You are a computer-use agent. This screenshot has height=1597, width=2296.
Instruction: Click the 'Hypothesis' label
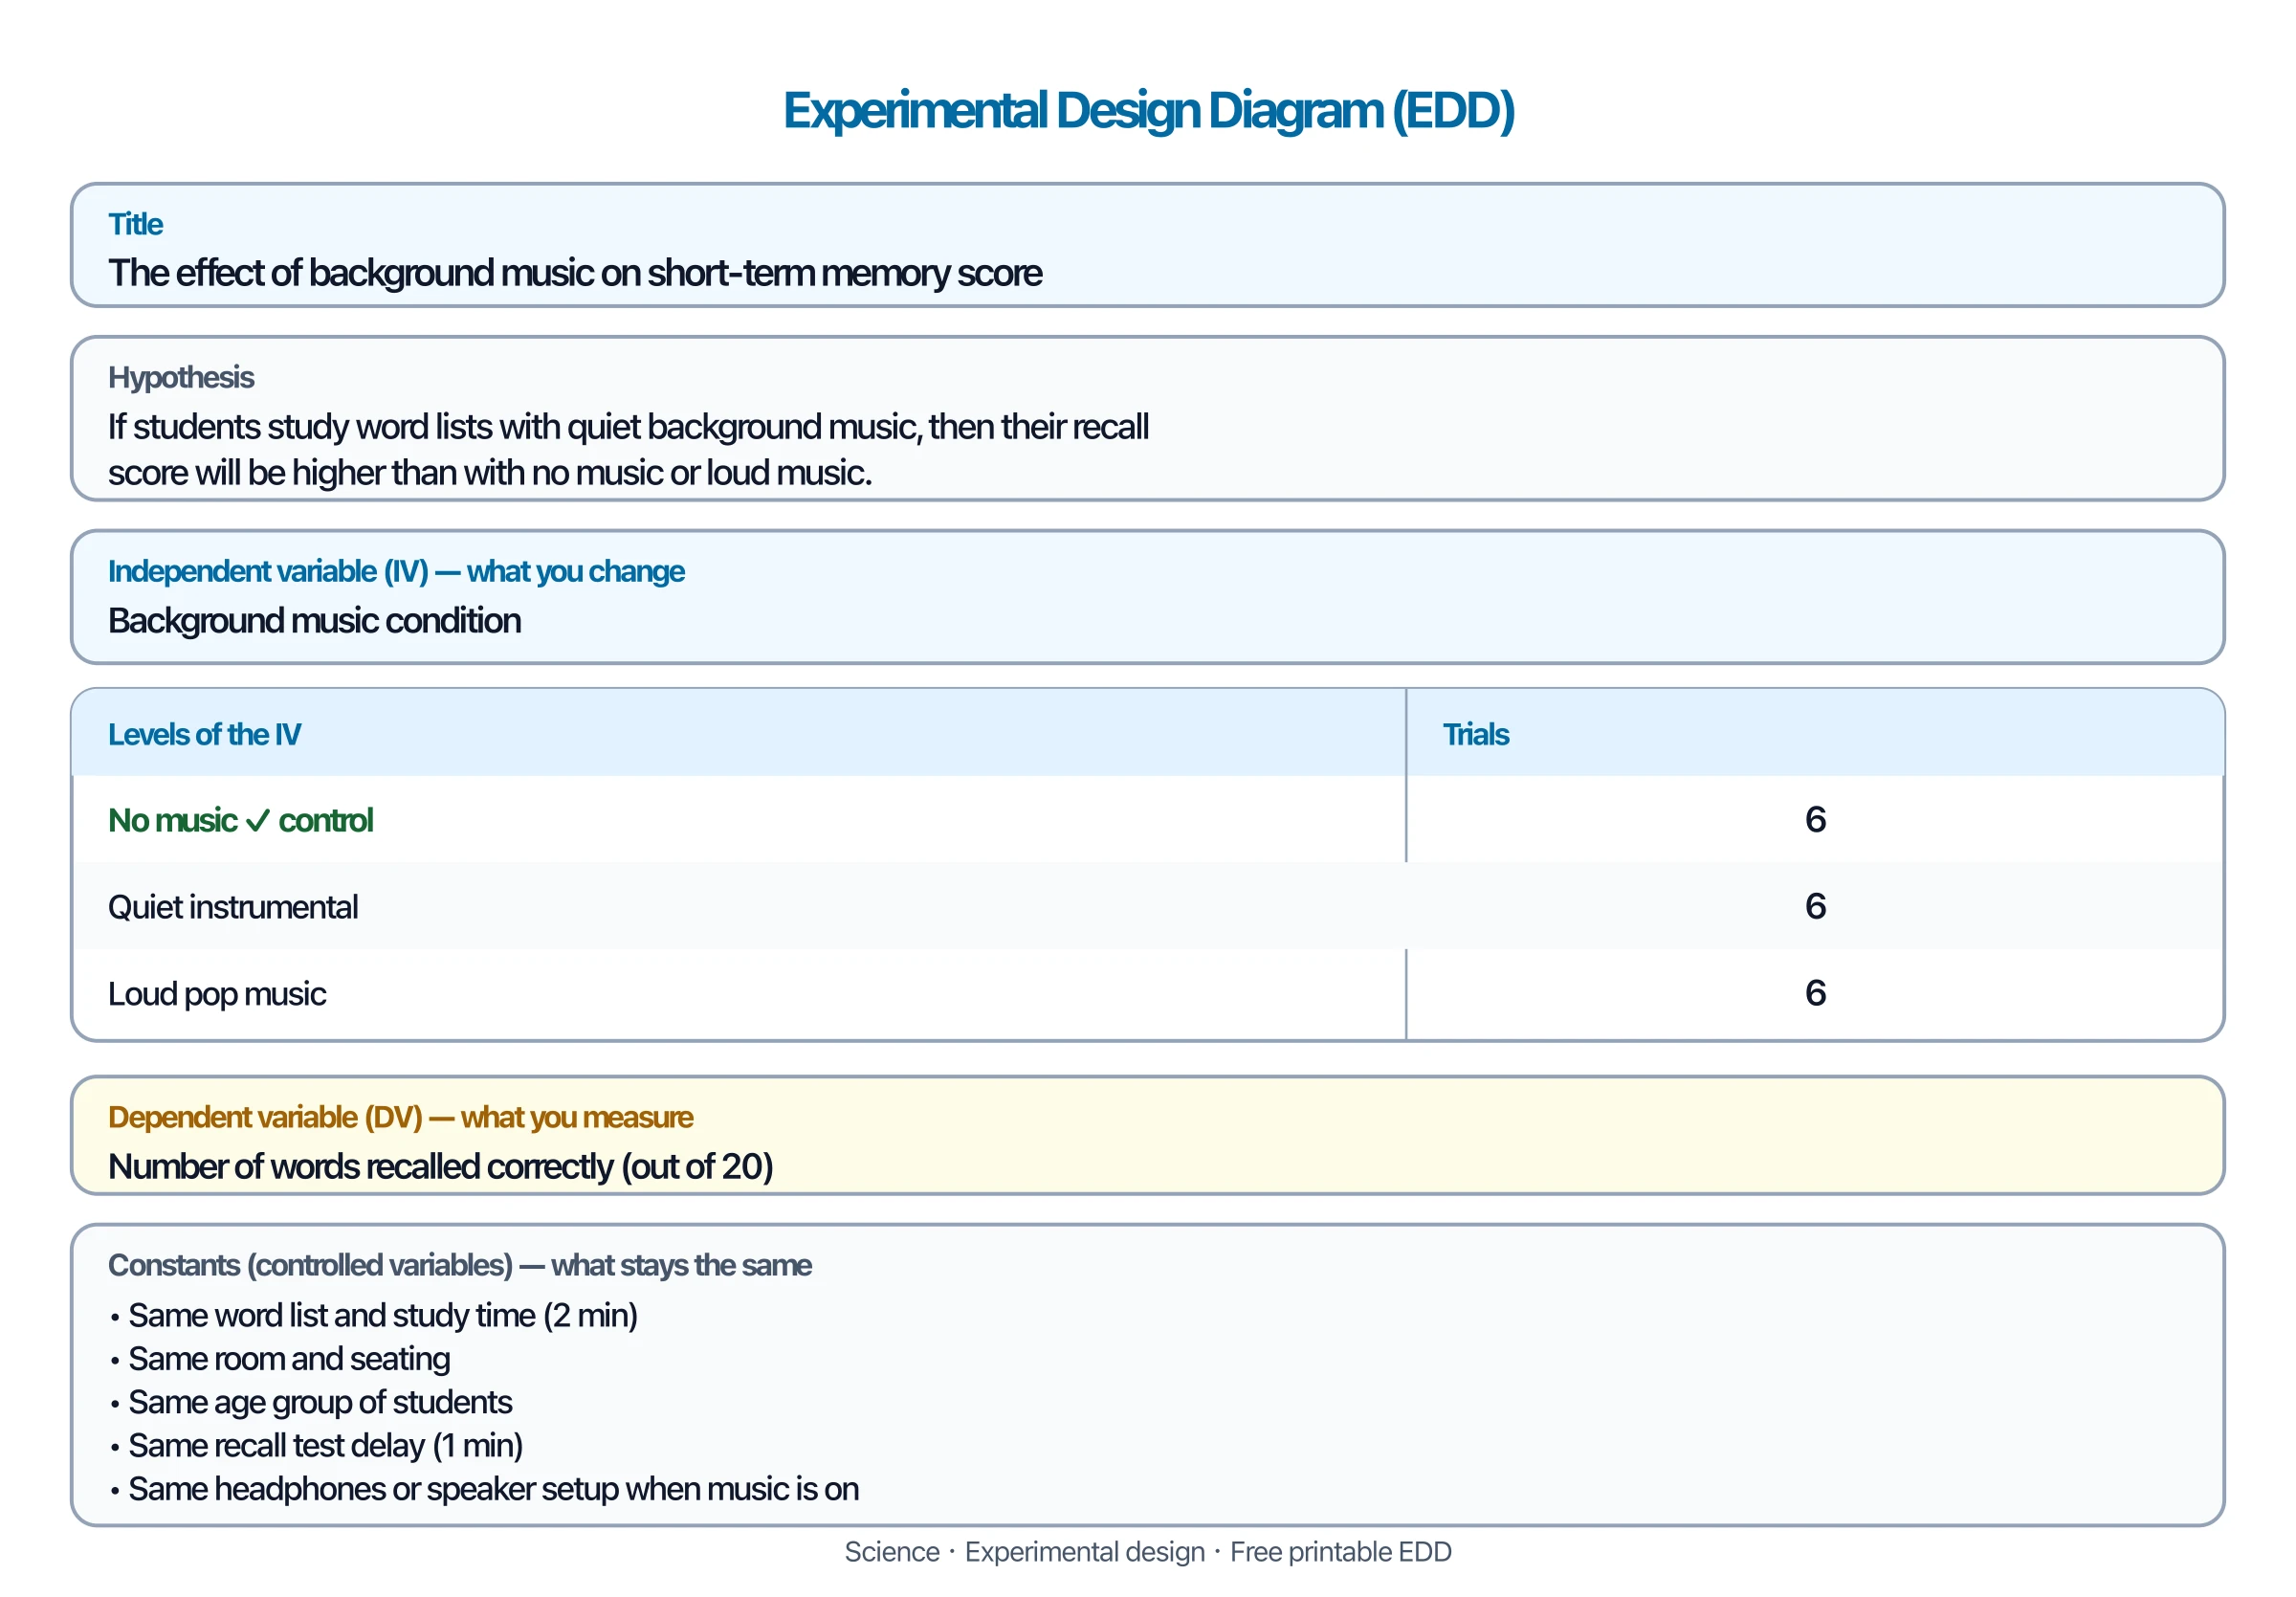[181, 377]
